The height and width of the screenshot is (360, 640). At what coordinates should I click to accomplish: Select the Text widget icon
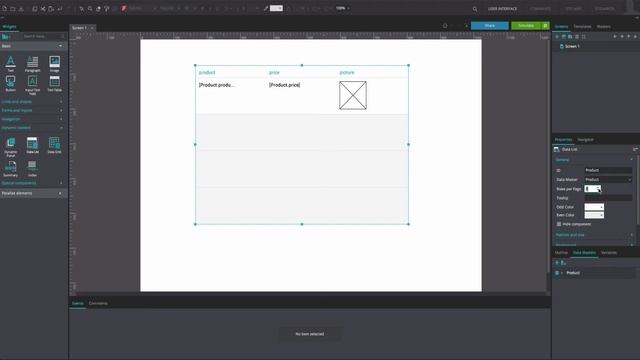click(x=11, y=62)
